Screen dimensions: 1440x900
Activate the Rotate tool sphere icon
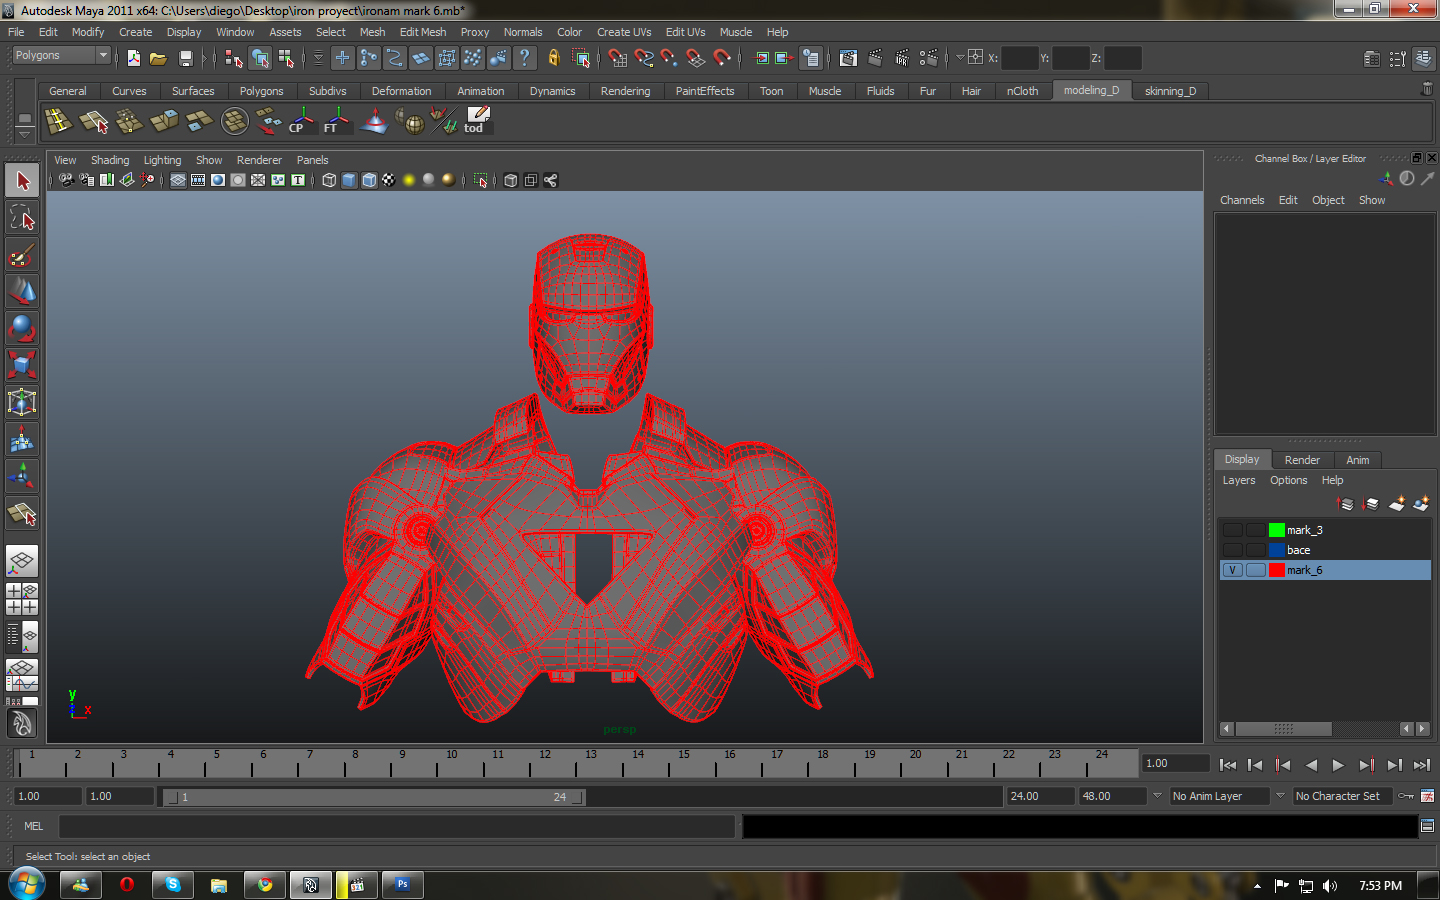pos(22,328)
